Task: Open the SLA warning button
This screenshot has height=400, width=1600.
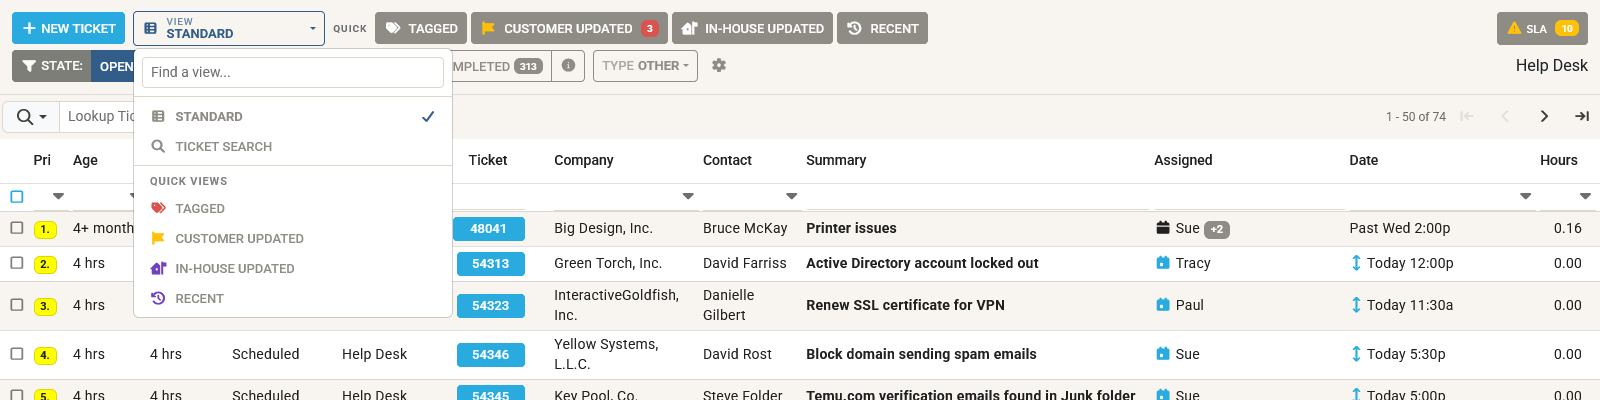Action: point(1542,28)
